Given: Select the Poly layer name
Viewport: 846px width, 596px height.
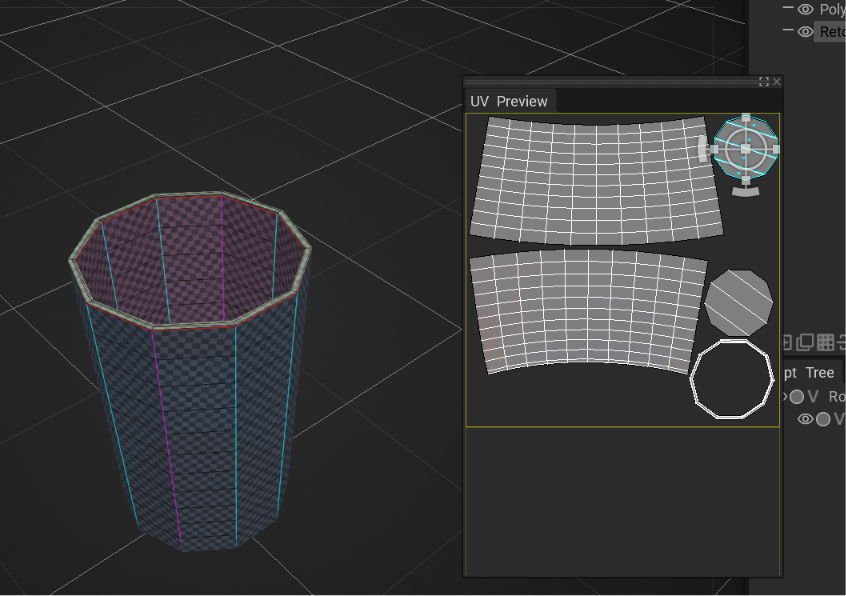Looking at the screenshot, I should [x=832, y=9].
